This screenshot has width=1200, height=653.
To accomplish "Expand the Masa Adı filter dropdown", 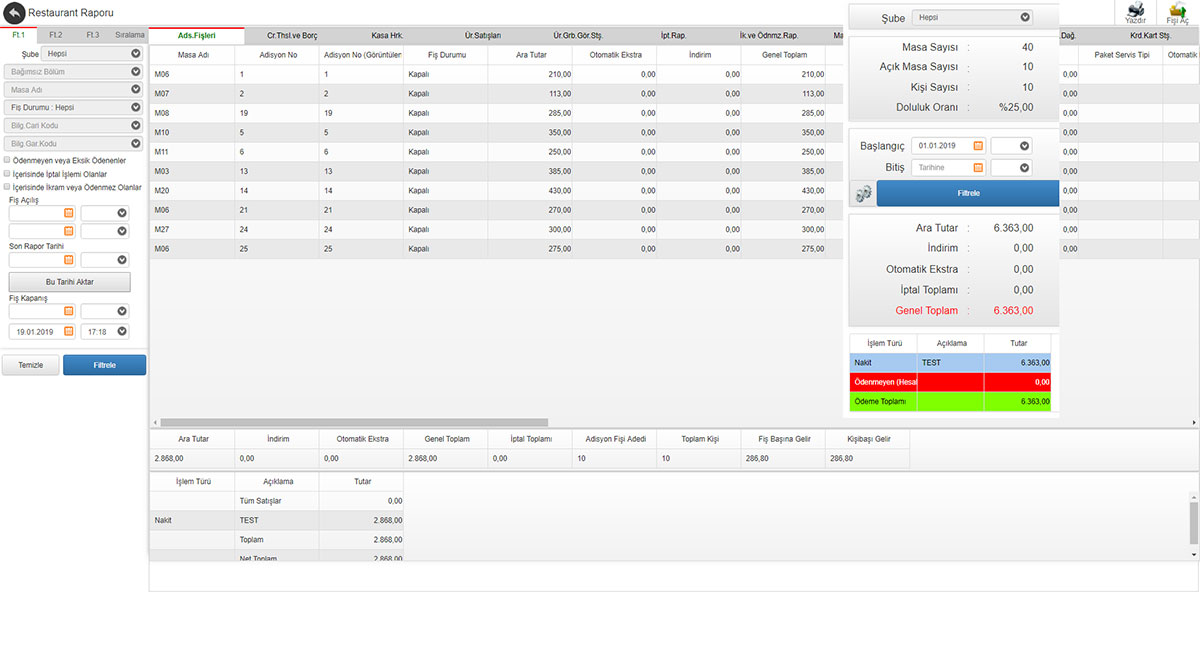I will pyautogui.click(x=75, y=90).
